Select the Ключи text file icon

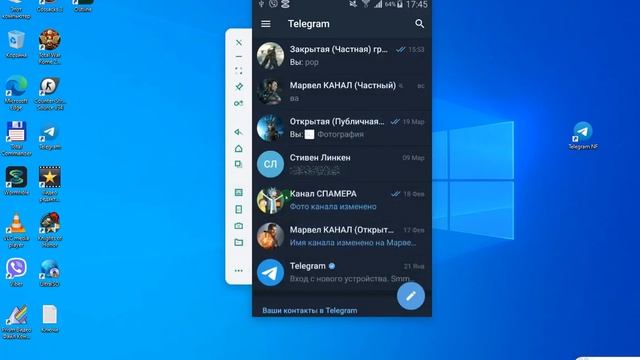[x=50, y=319]
